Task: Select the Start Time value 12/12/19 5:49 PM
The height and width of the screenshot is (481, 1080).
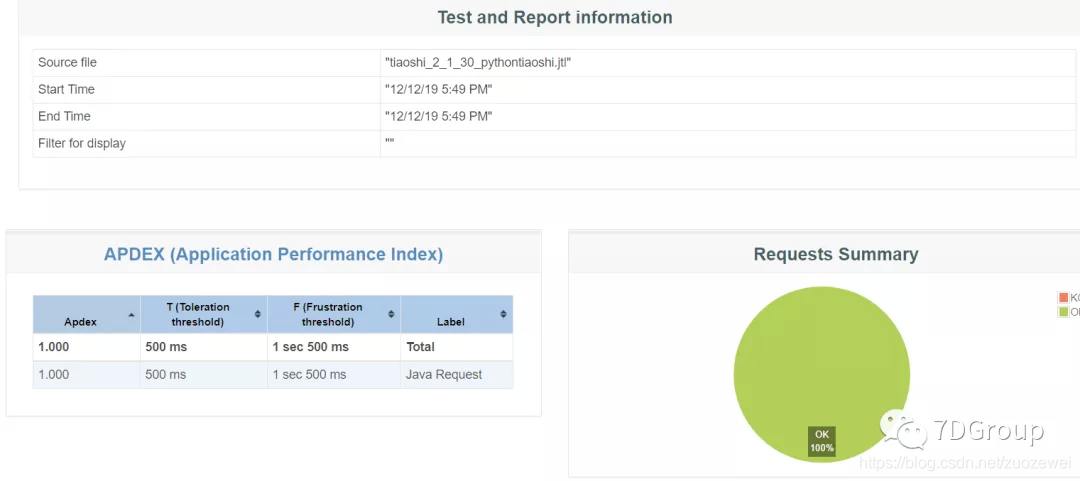Action: pos(439,90)
